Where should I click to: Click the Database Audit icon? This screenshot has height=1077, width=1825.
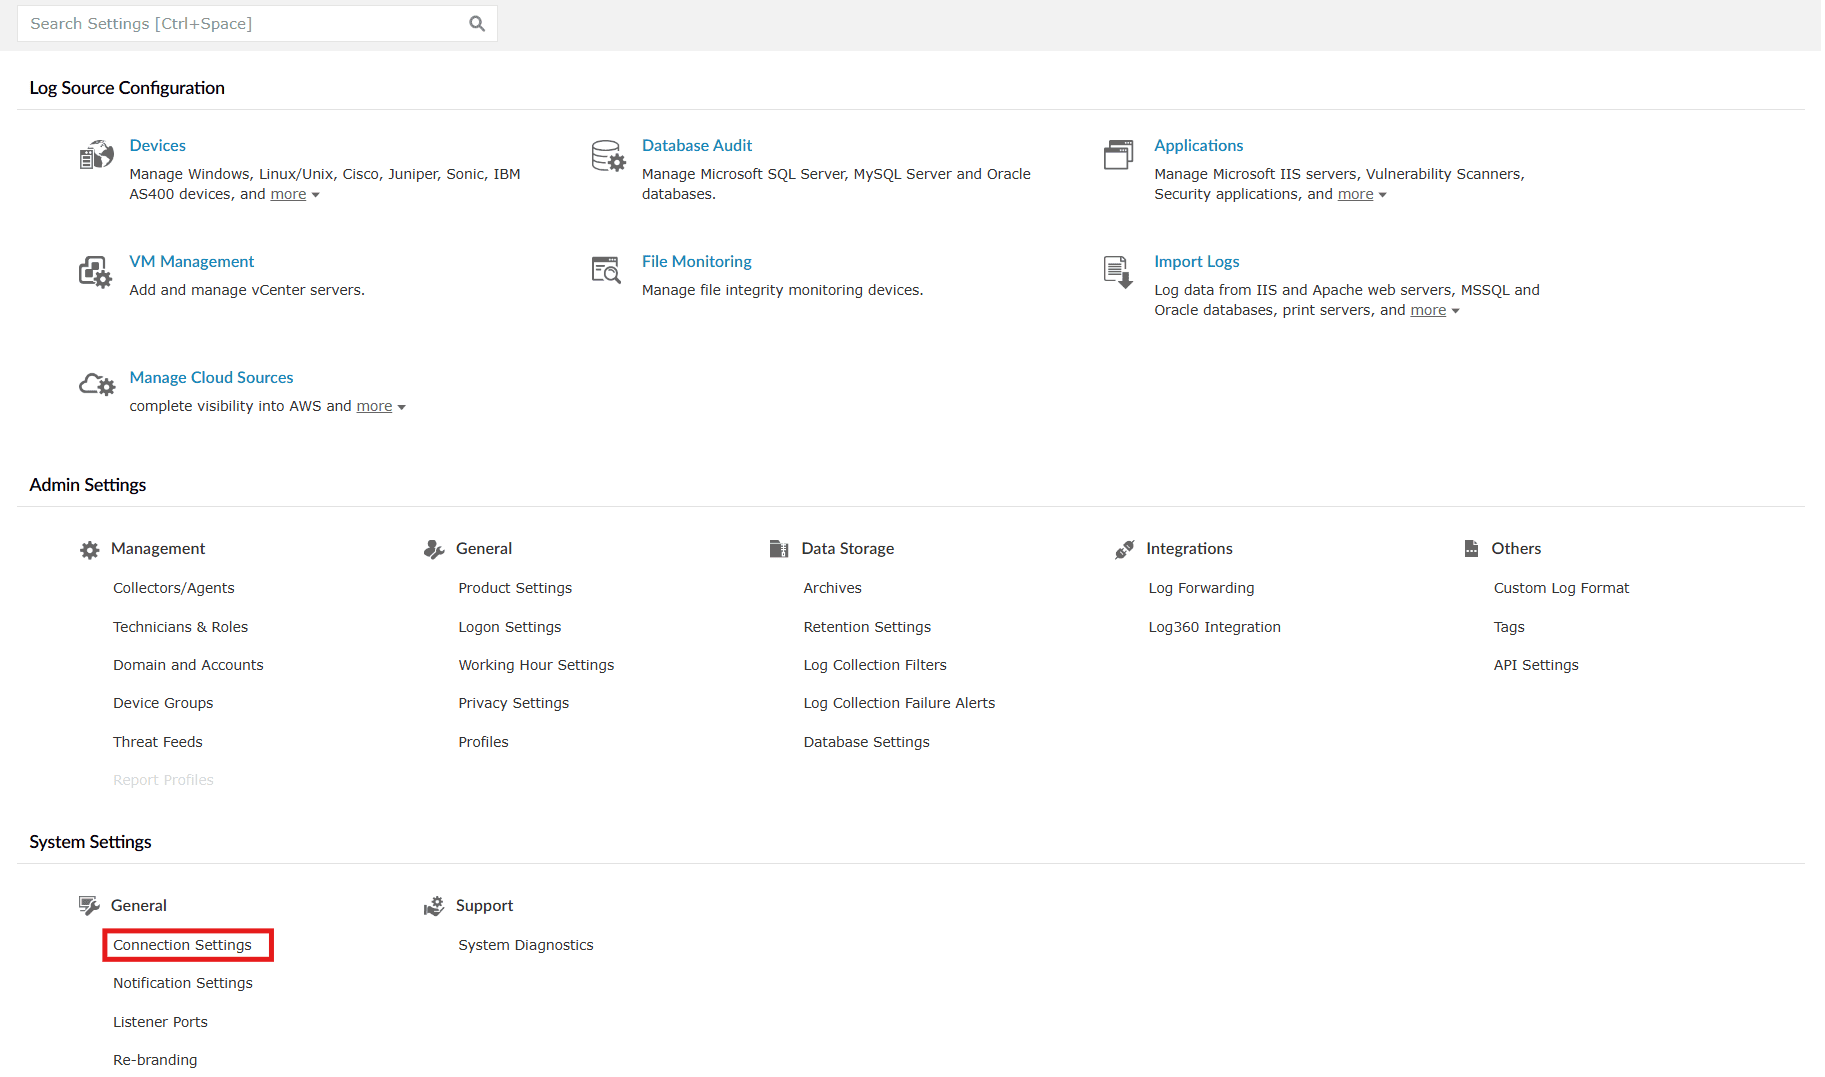coord(608,156)
